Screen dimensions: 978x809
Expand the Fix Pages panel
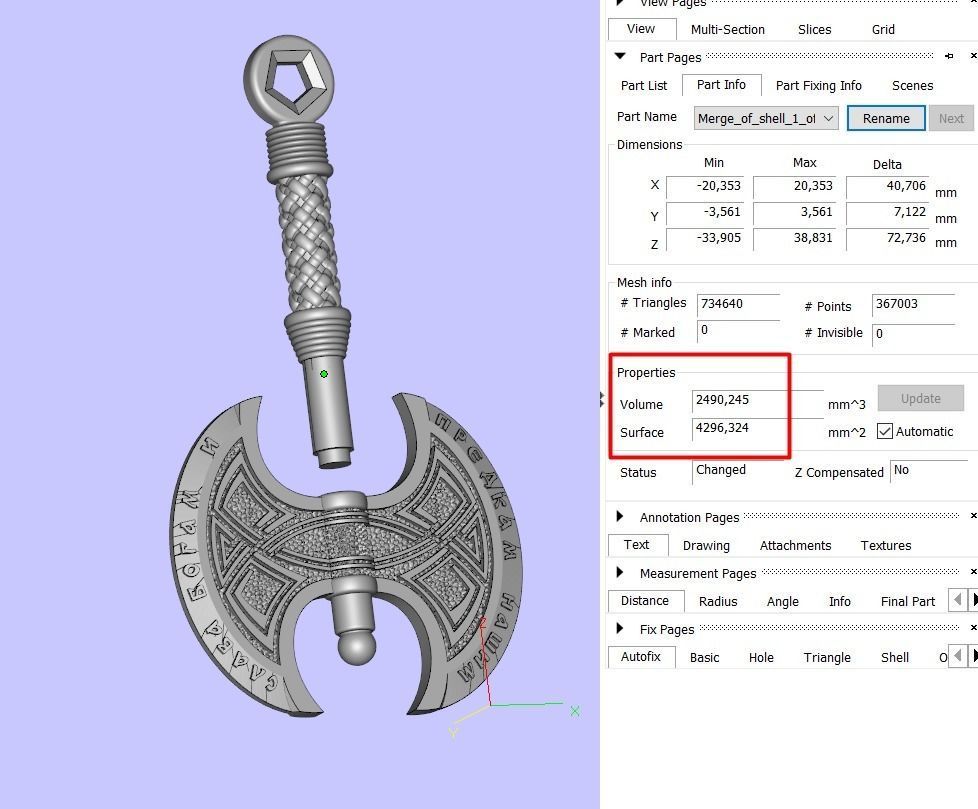point(619,629)
